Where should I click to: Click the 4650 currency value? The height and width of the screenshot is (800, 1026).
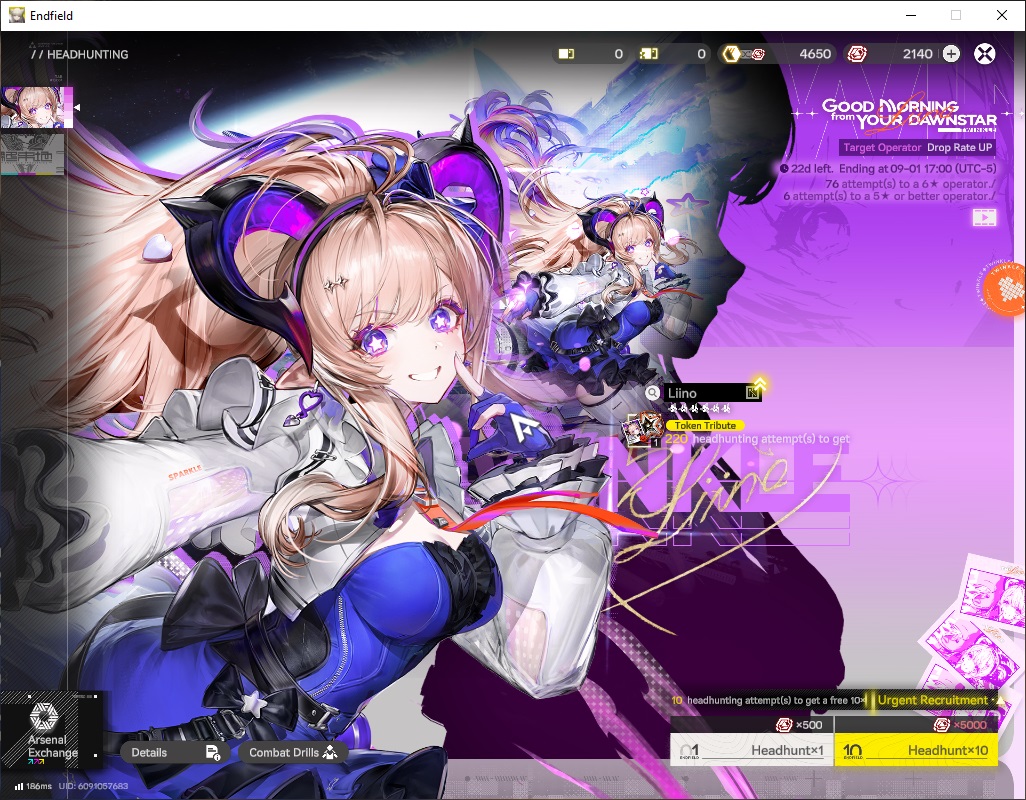click(815, 54)
